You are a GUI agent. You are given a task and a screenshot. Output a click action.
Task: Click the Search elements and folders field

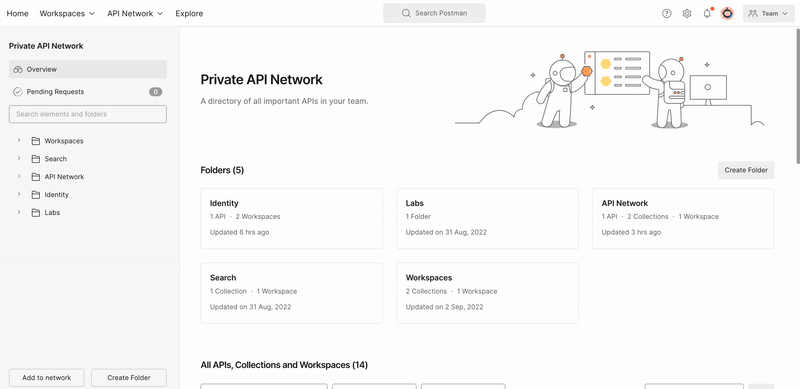(88, 114)
